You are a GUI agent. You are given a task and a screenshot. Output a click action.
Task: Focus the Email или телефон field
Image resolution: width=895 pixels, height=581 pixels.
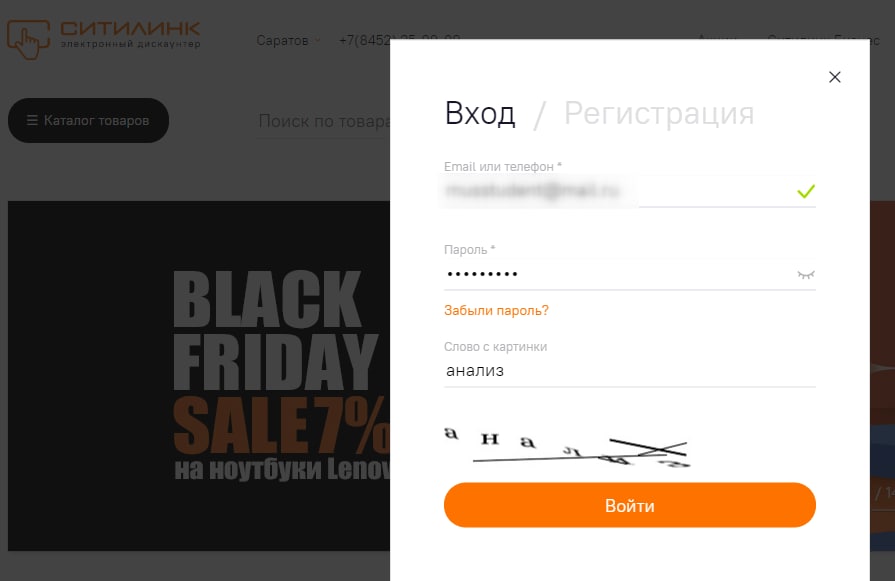630,191
